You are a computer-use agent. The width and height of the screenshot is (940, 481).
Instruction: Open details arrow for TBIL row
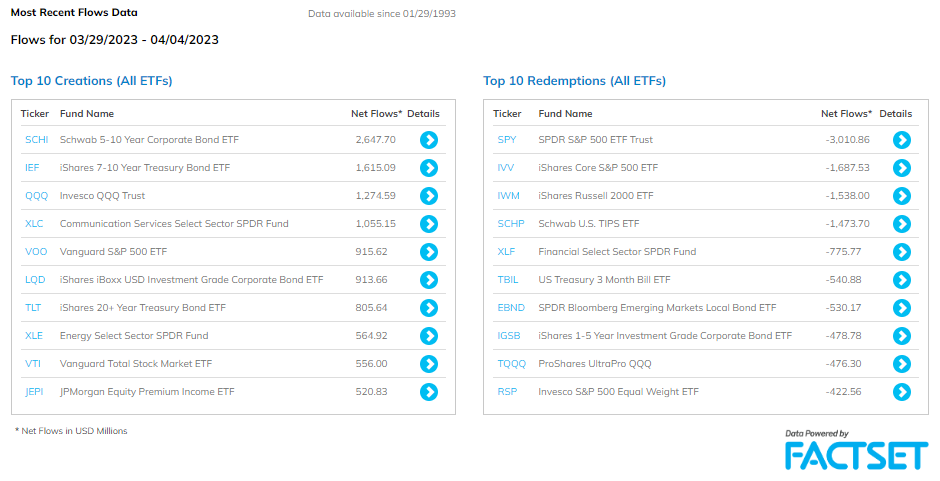902,279
